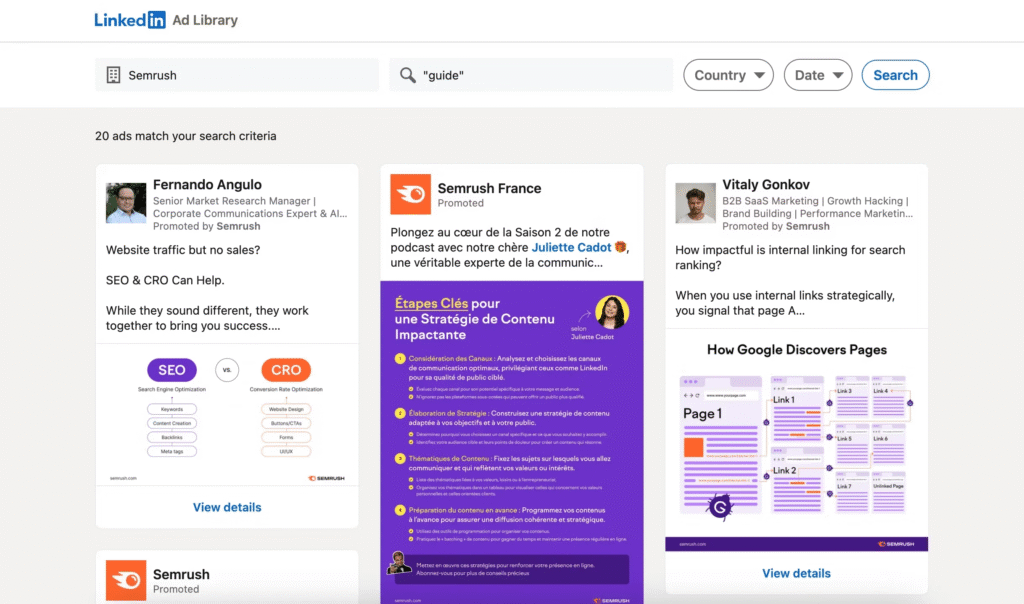This screenshot has height=604, width=1024.
Task: Open the LinkedIn logo home link
Action: pyautogui.click(x=130, y=20)
